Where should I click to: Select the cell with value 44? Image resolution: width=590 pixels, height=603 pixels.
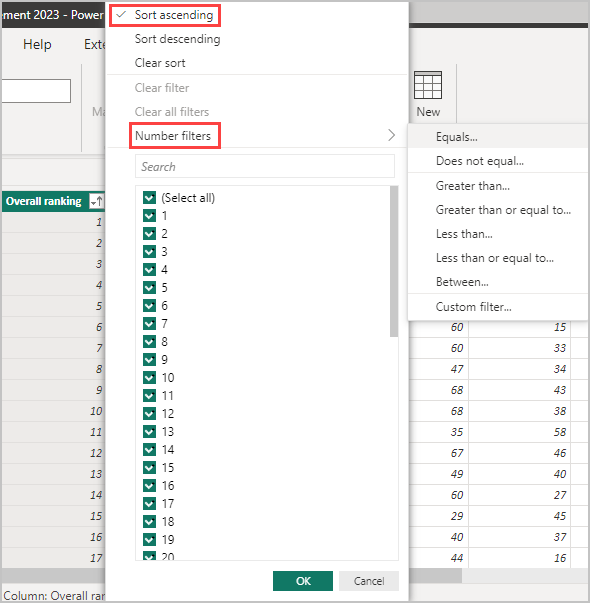tap(457, 558)
